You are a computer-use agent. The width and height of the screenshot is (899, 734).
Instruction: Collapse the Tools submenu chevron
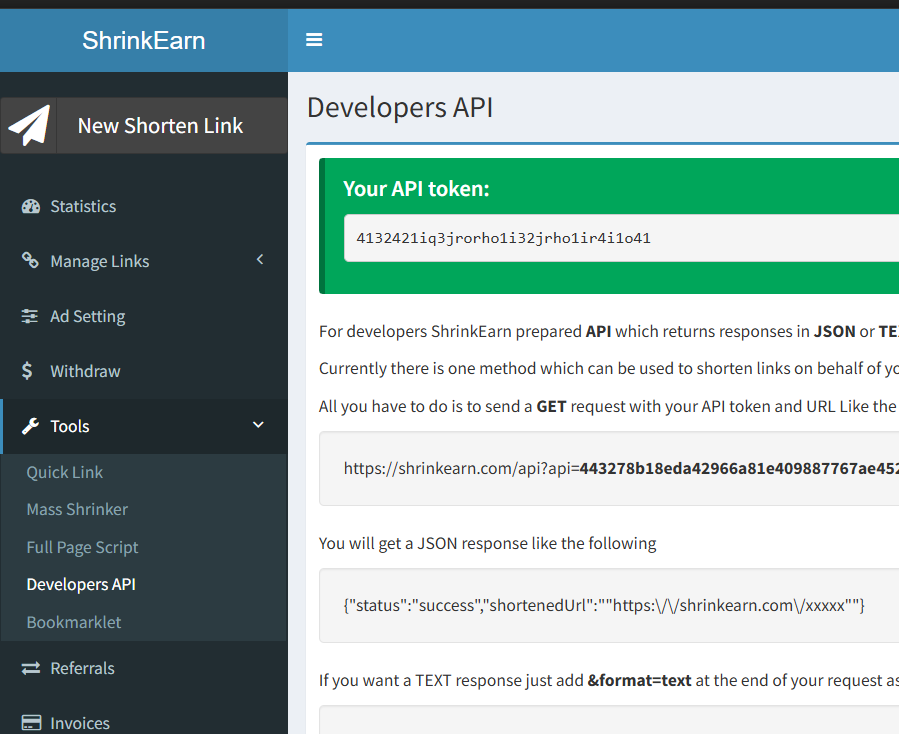pos(259,425)
